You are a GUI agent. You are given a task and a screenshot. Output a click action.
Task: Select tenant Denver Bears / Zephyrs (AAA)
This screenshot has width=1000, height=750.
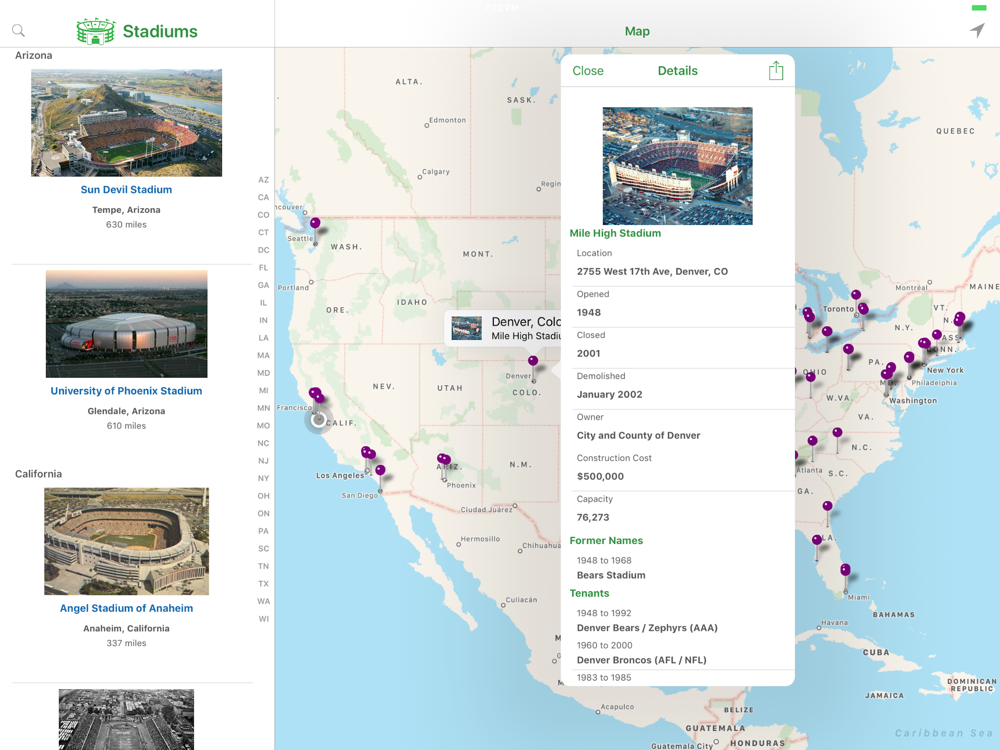tap(647, 628)
